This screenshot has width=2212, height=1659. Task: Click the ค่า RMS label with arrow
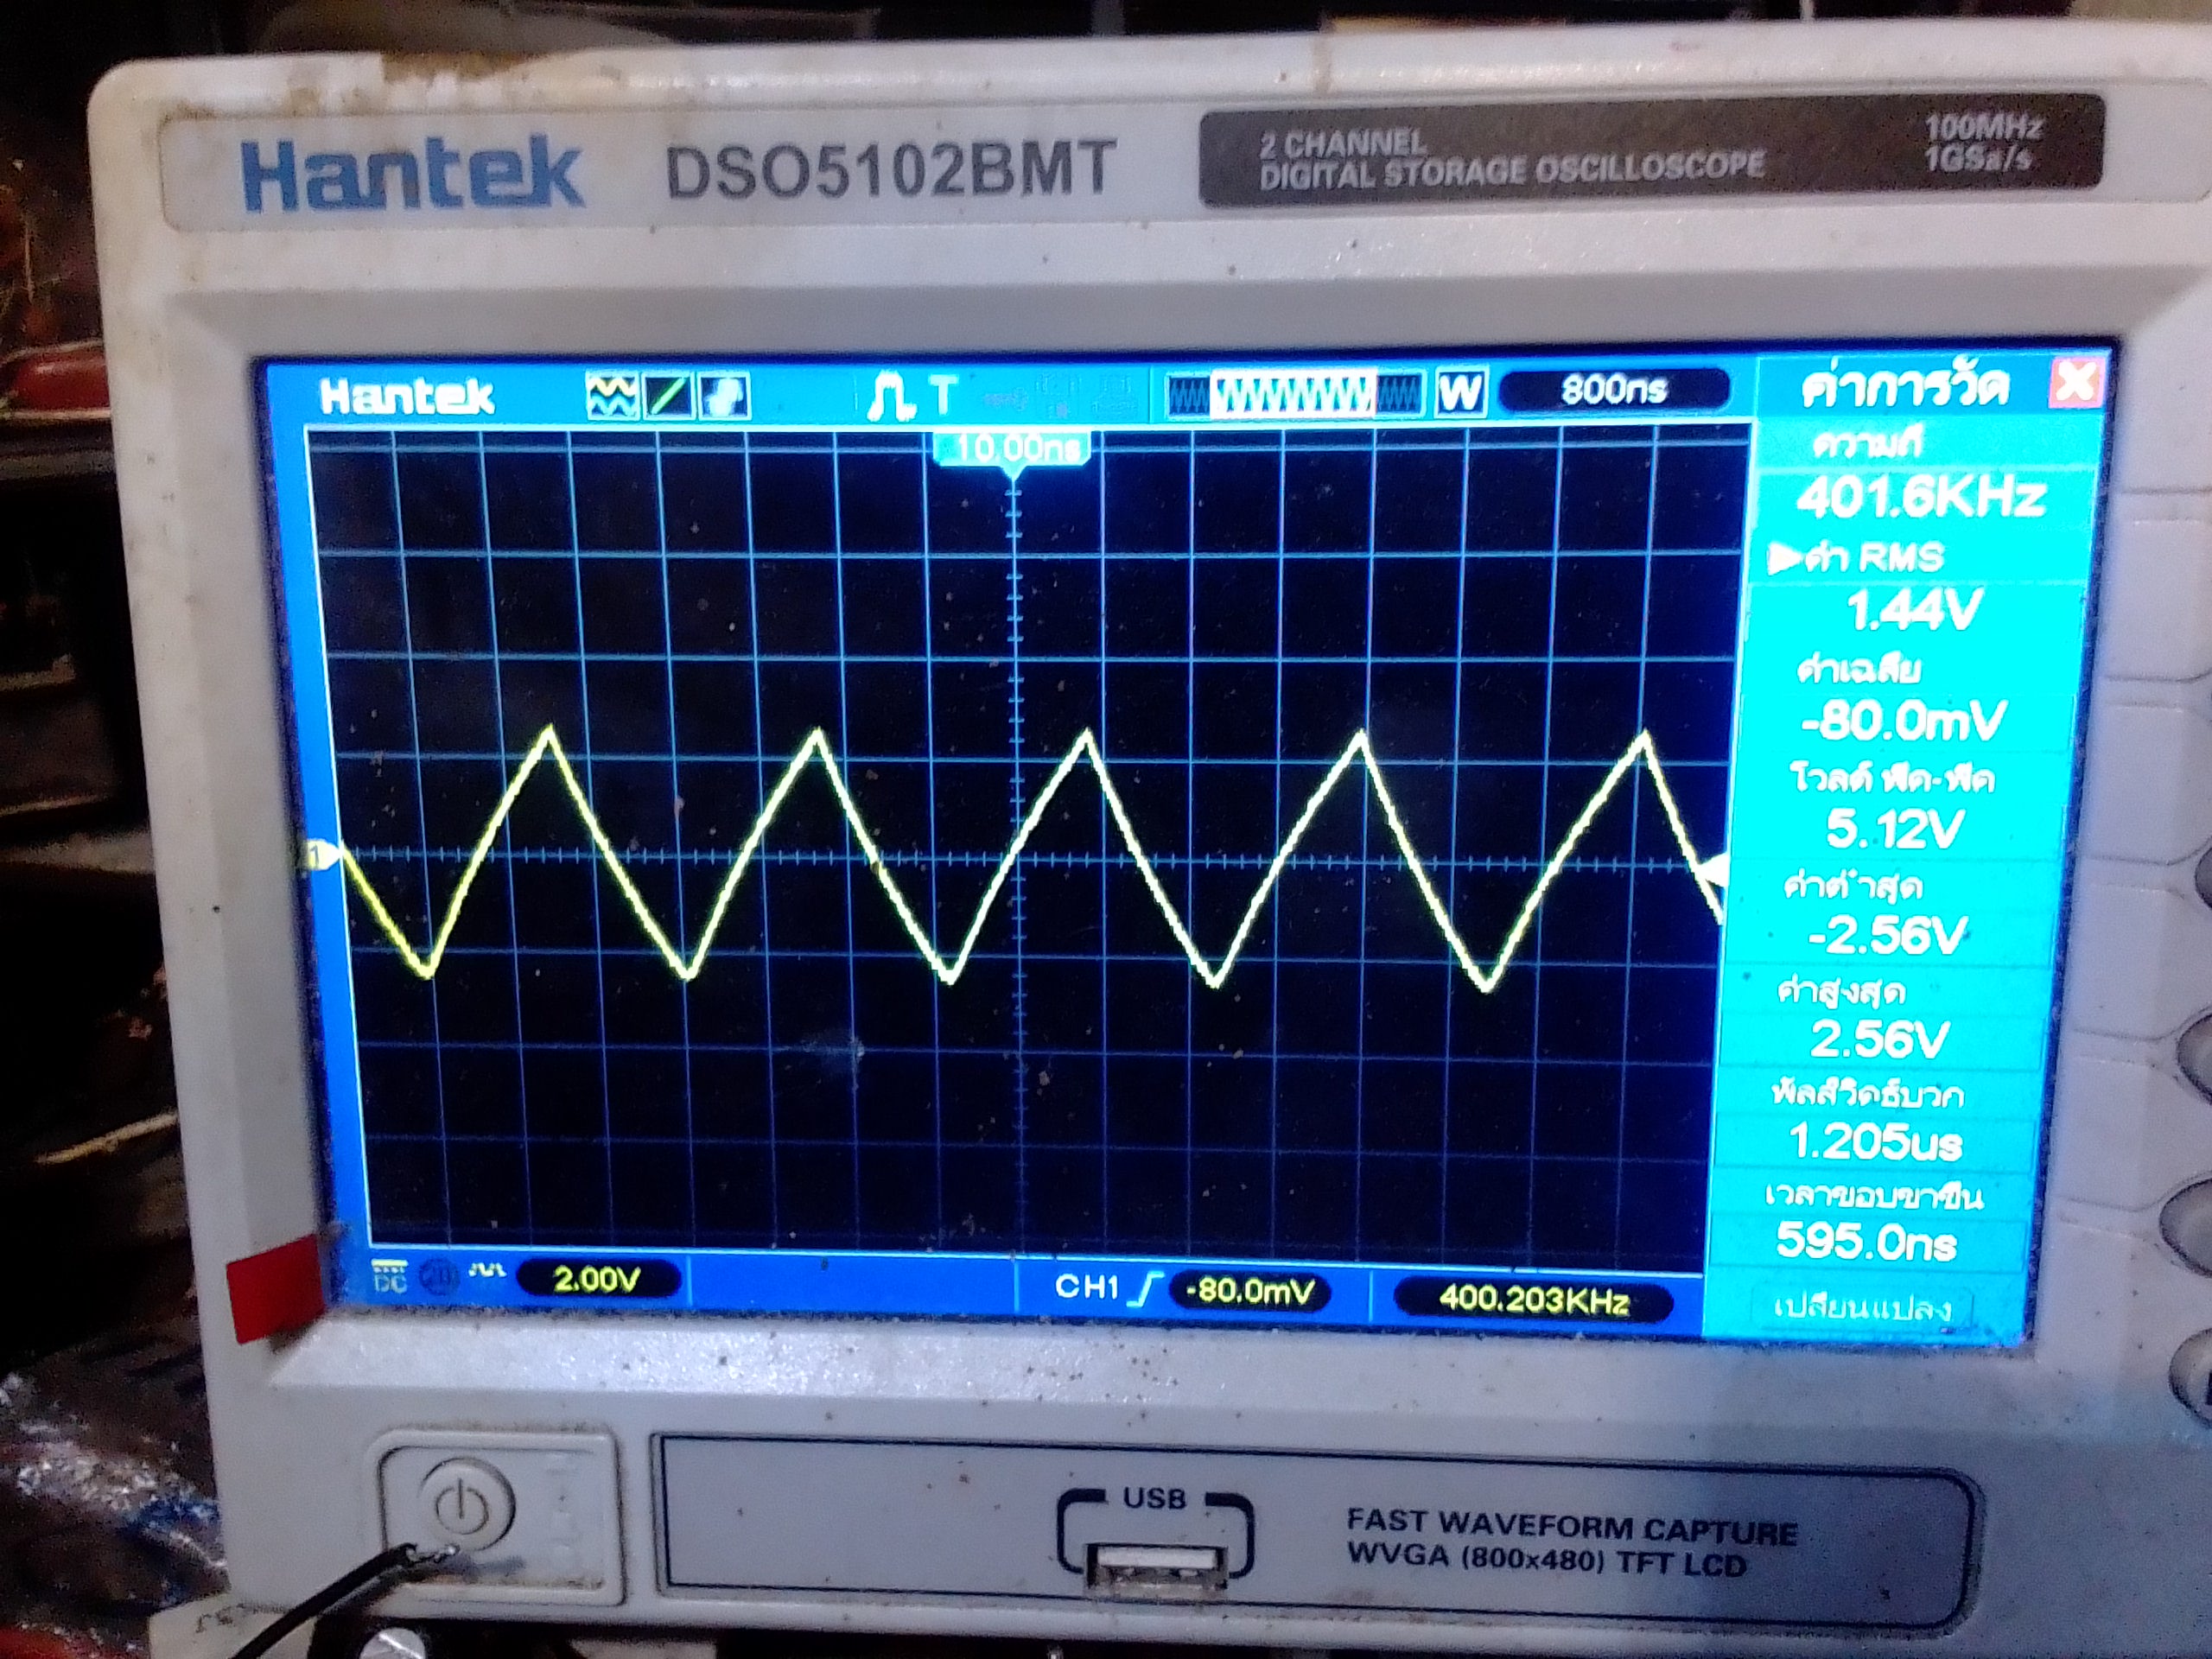[1857, 557]
